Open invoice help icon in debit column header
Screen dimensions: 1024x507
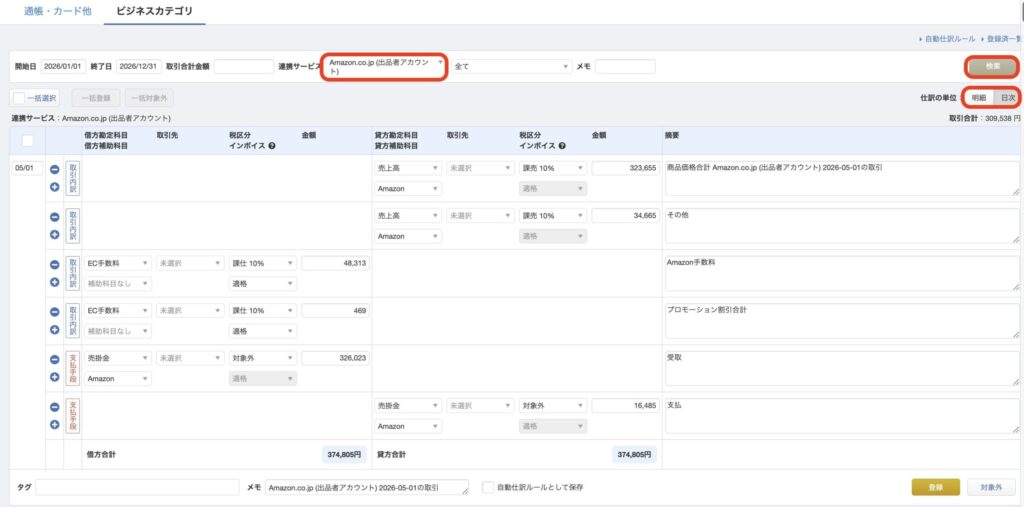point(272,146)
